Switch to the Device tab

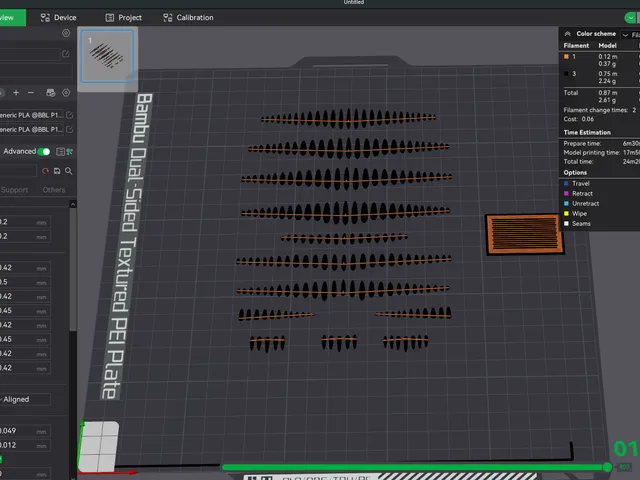point(58,18)
